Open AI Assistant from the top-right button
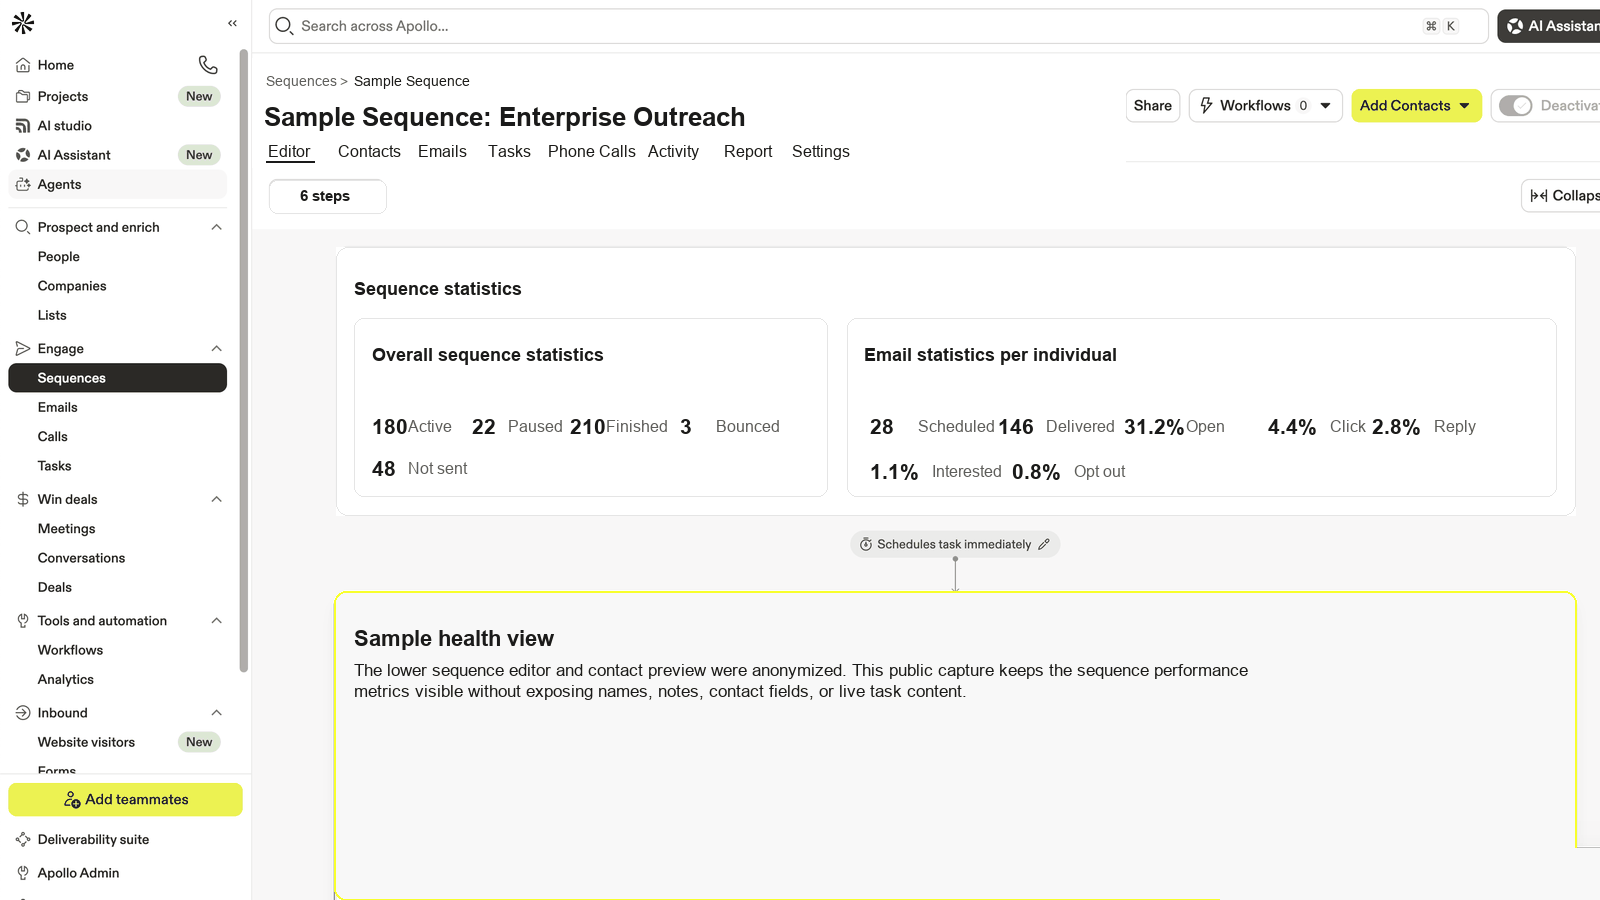Screen dimensions: 1600x900 coord(1549,26)
